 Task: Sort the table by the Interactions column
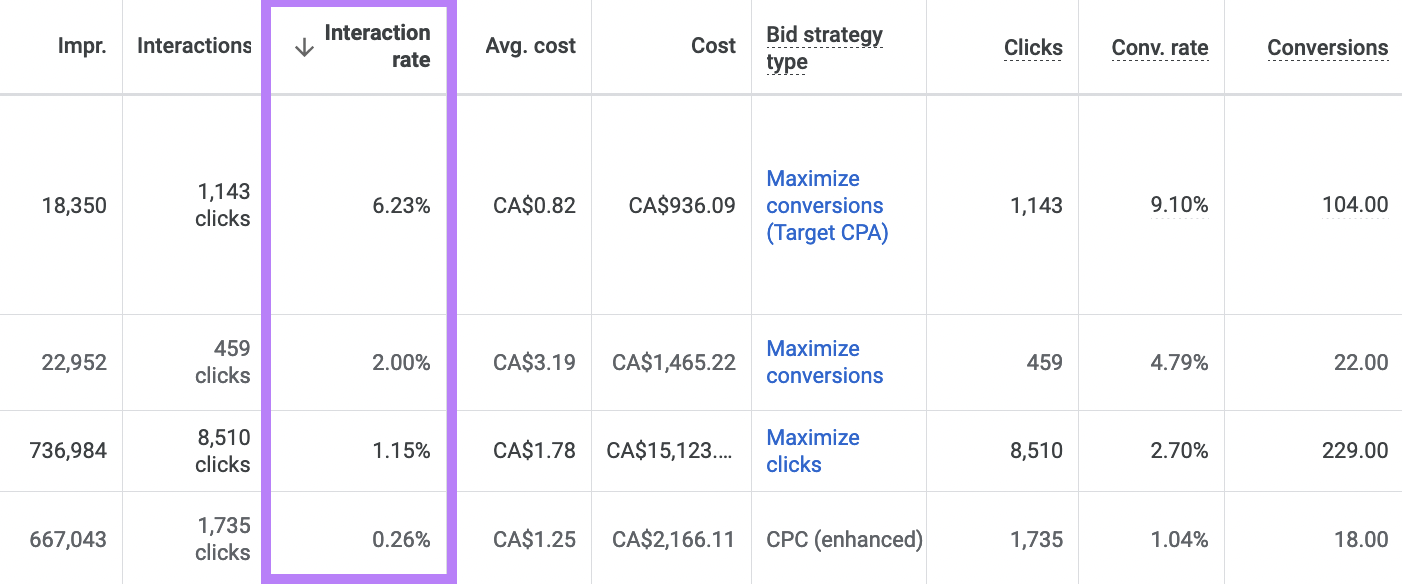(194, 46)
